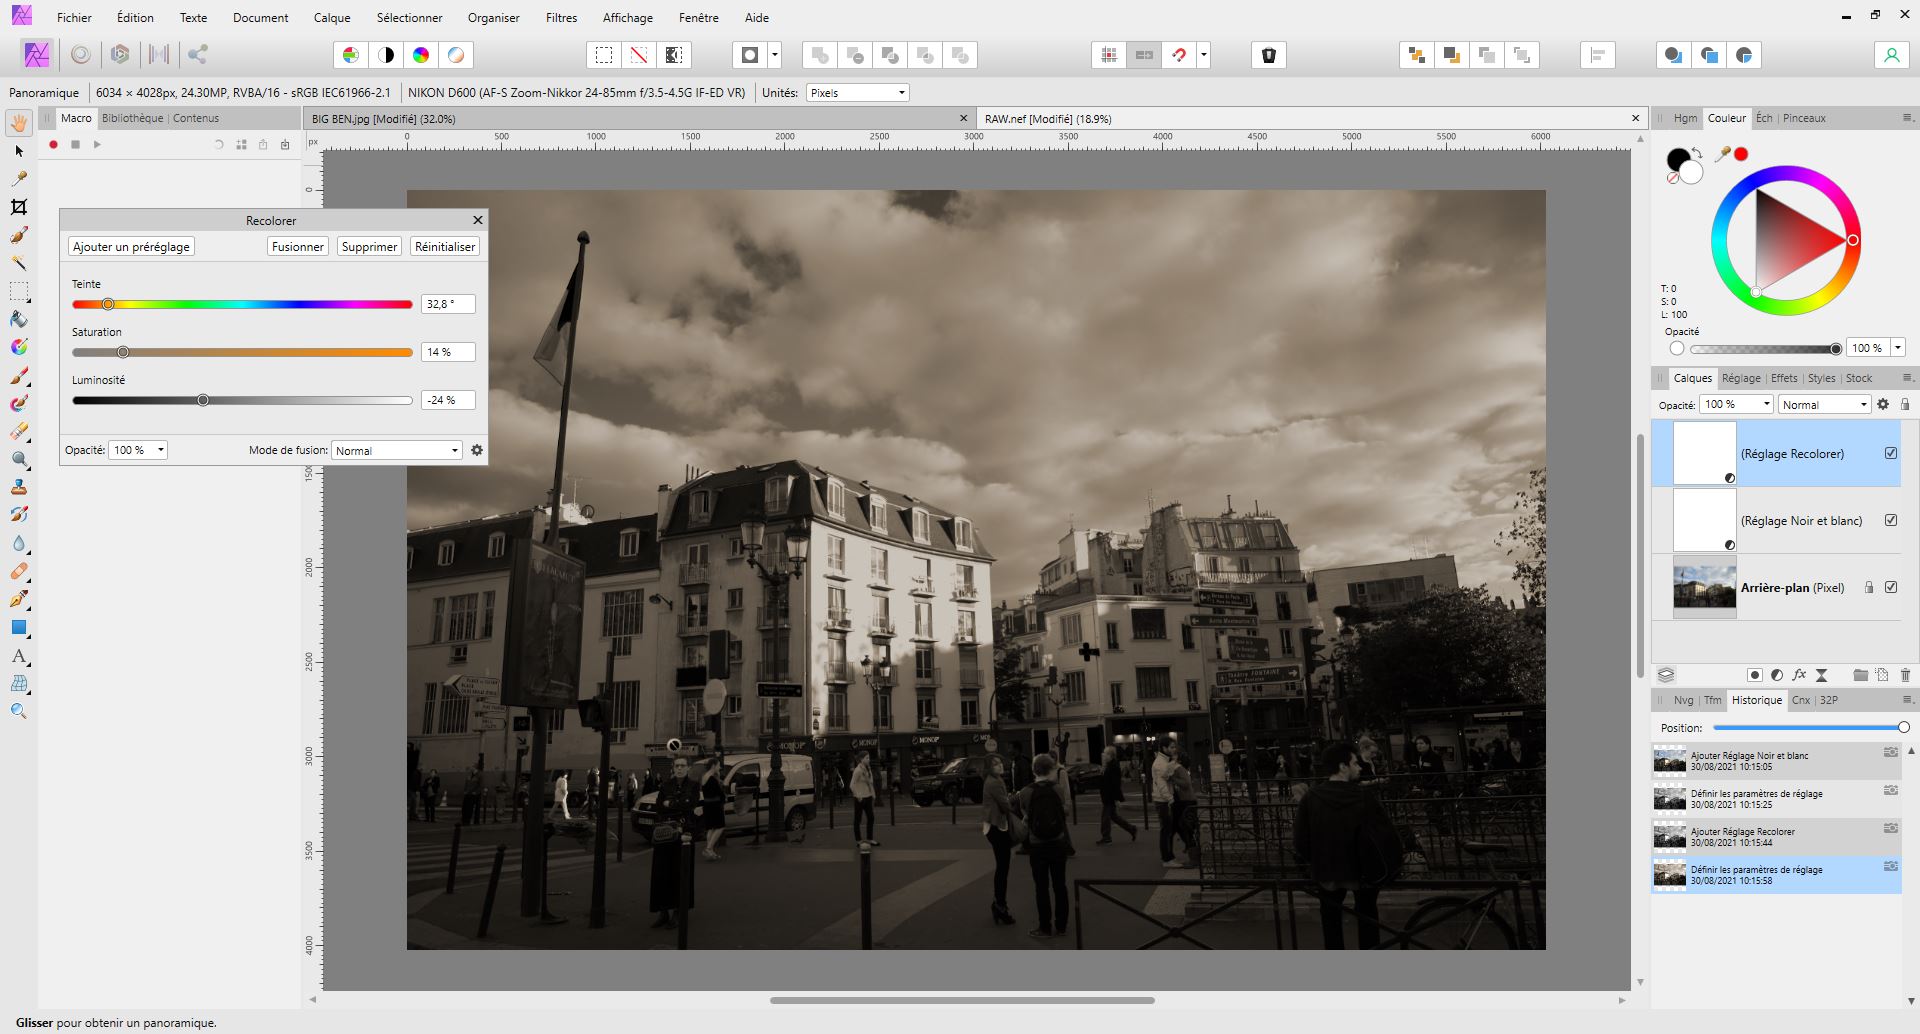Open Couleur panel options menu
The height and width of the screenshot is (1034, 1920).
point(1906,118)
